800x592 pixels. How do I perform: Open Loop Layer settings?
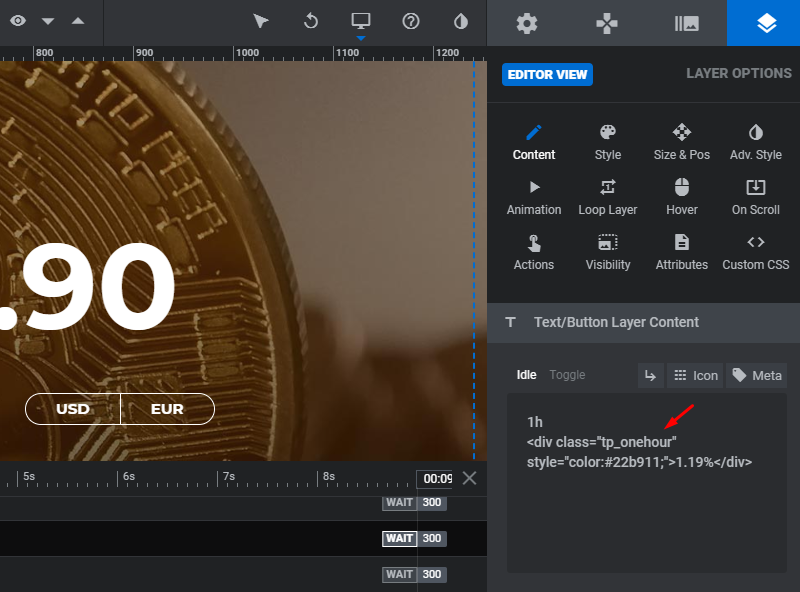pyautogui.click(x=608, y=198)
